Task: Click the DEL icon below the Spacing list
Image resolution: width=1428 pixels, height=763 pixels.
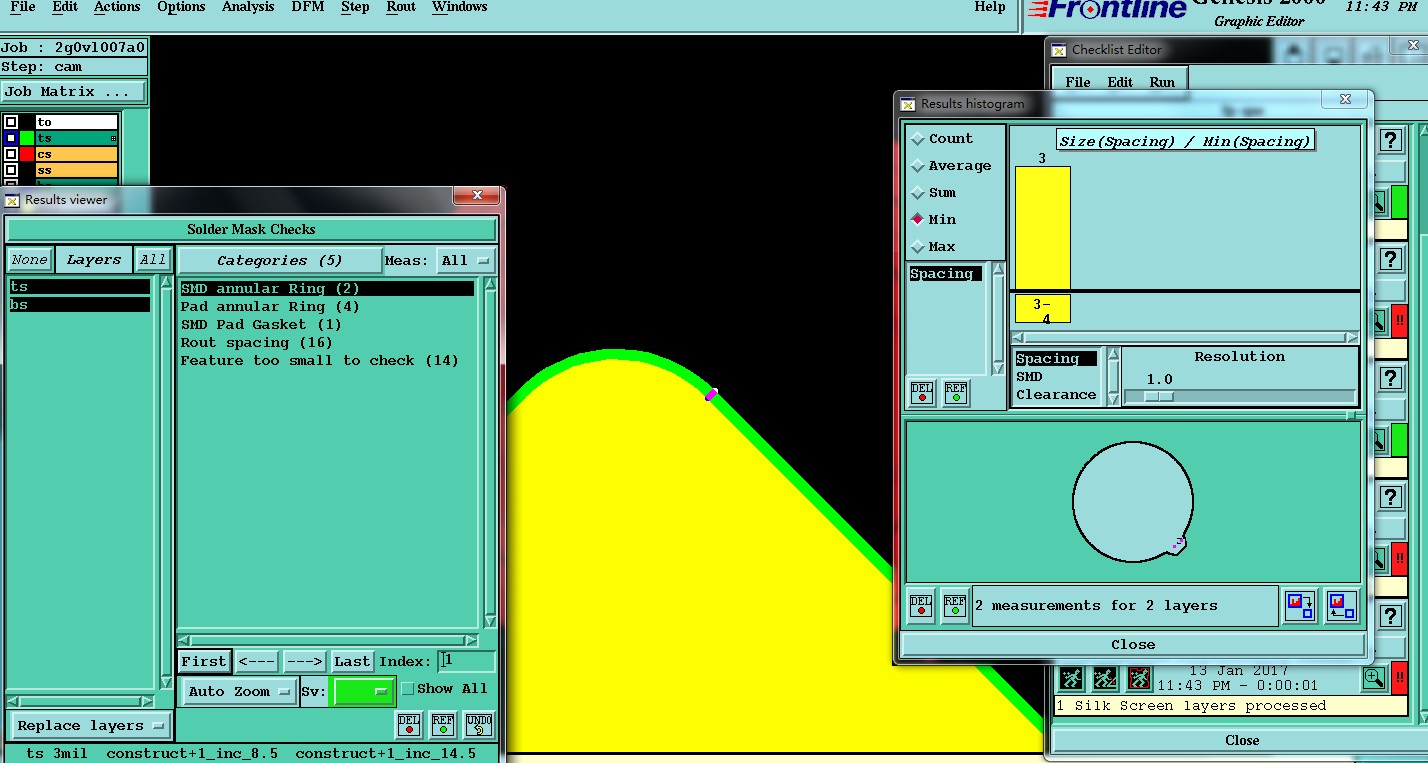Action: 922,393
